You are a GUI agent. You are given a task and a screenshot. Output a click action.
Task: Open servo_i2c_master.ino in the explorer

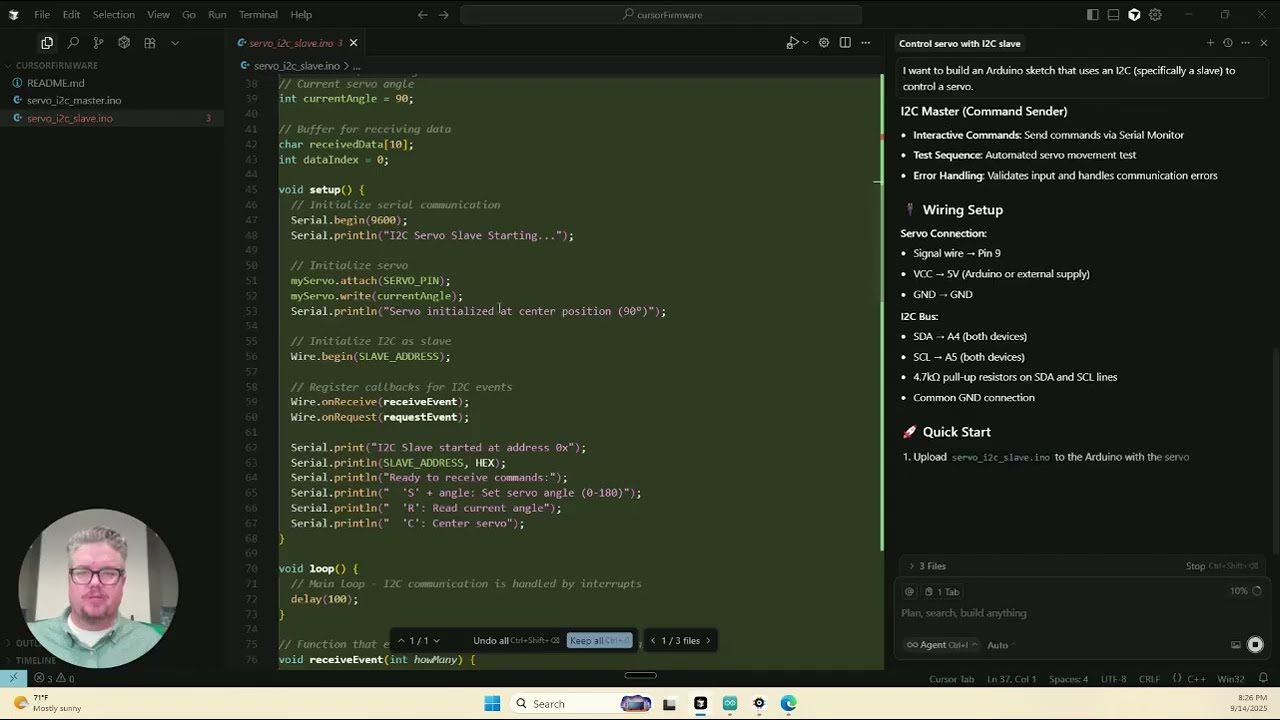(74, 100)
